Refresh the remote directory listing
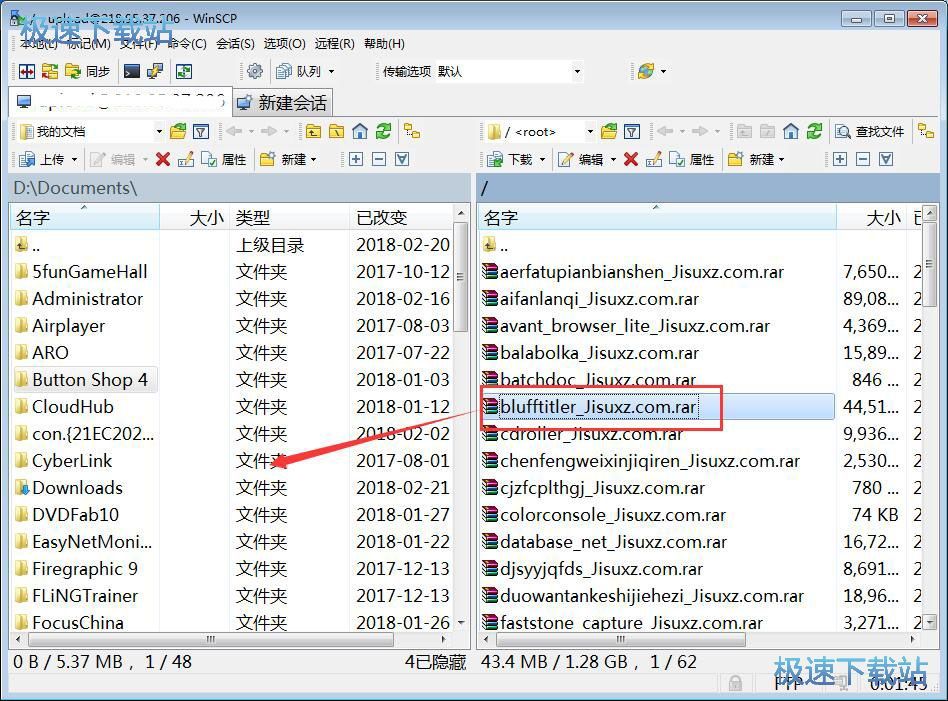 tap(816, 130)
